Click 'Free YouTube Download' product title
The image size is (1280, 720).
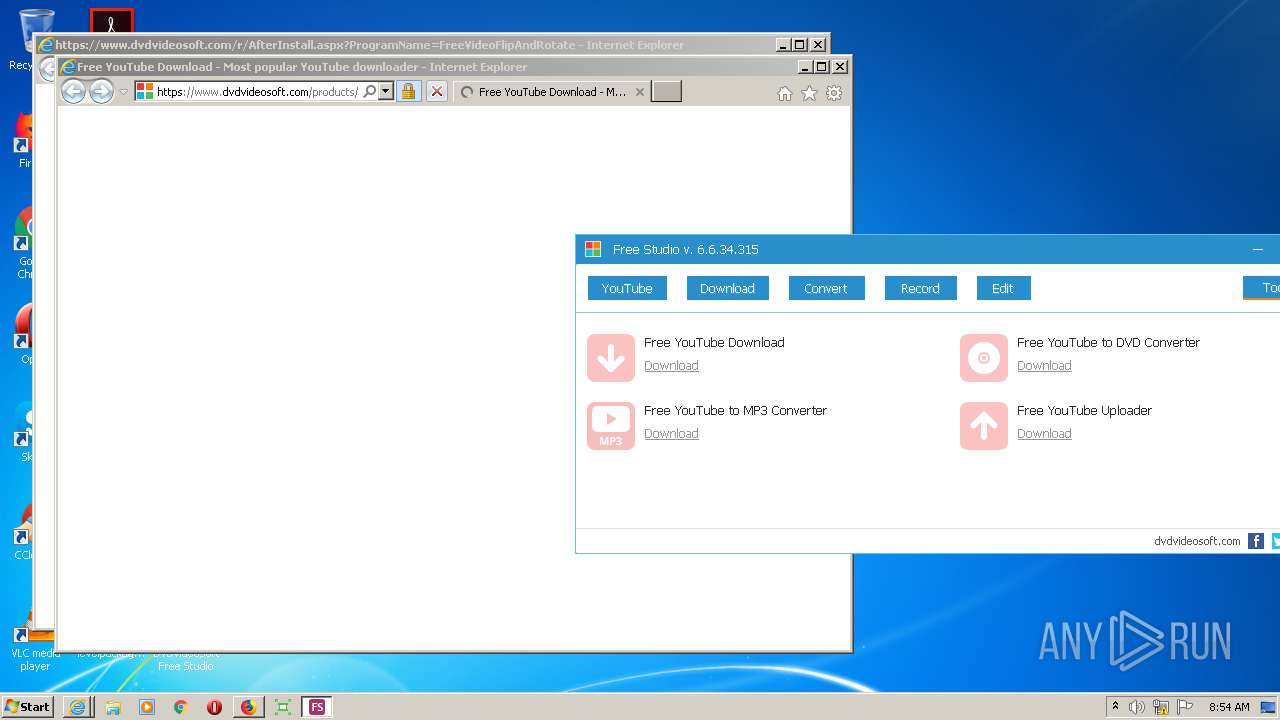coord(714,342)
